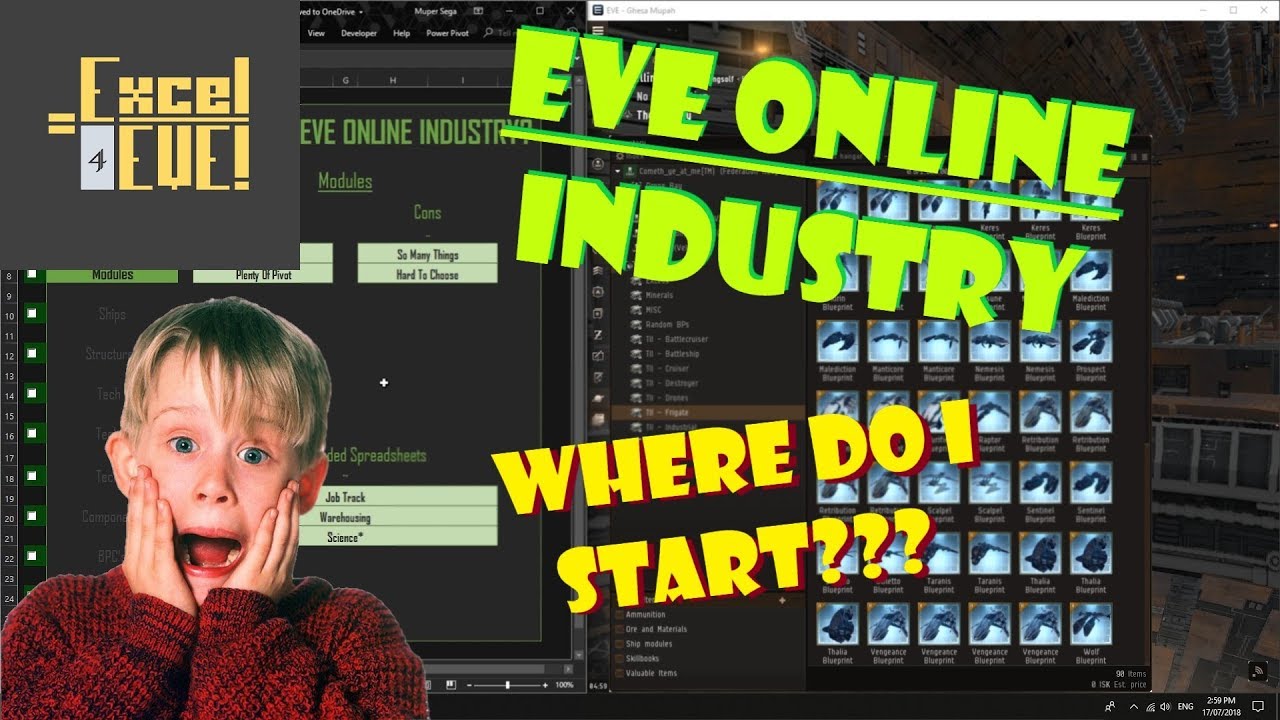Click the Job Track button
Viewport: 1280px width, 720px height.
click(x=346, y=497)
